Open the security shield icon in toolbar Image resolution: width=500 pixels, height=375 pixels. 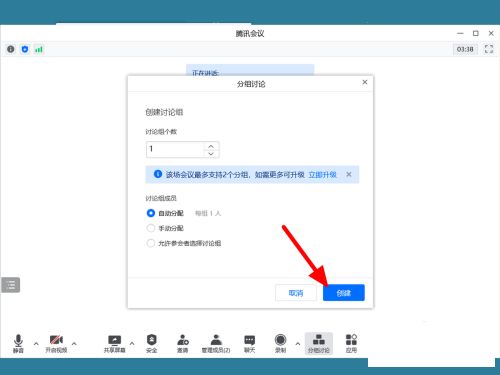[151, 340]
